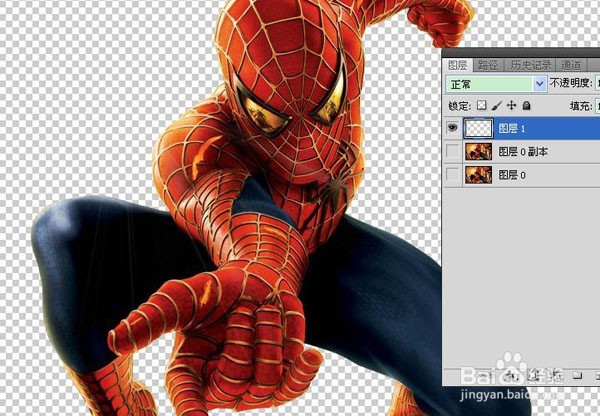
Task: Switch to the 通道 (Channels) tab
Action: [571, 65]
